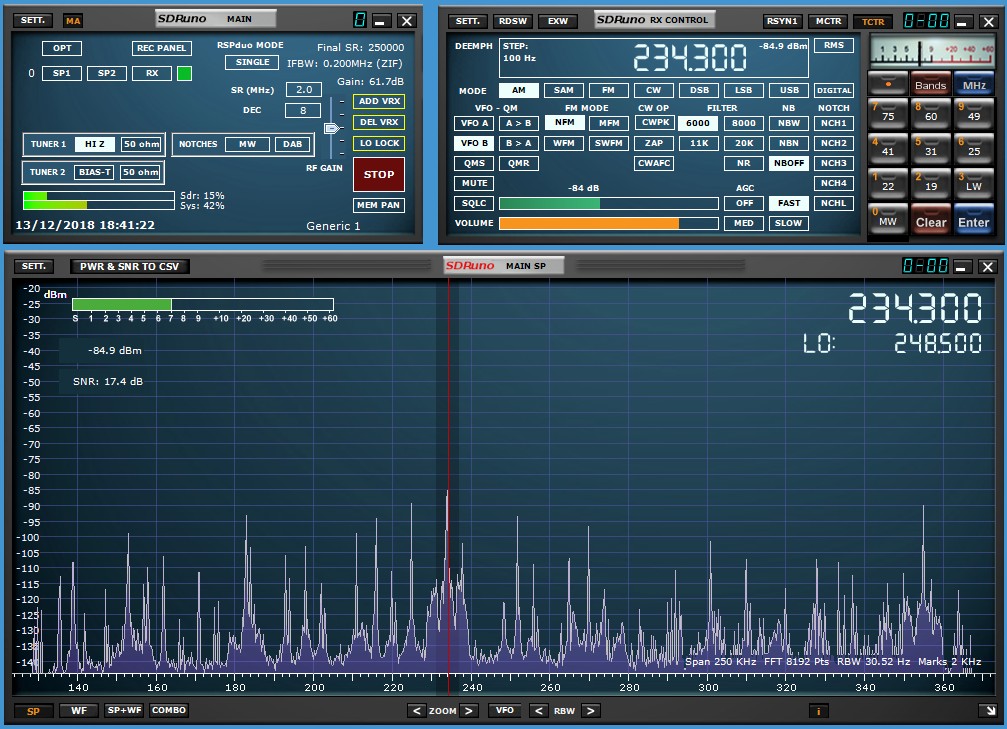The height and width of the screenshot is (729, 1007).
Task: Adjust the RF GAIN slider handle
Action: (x=331, y=128)
